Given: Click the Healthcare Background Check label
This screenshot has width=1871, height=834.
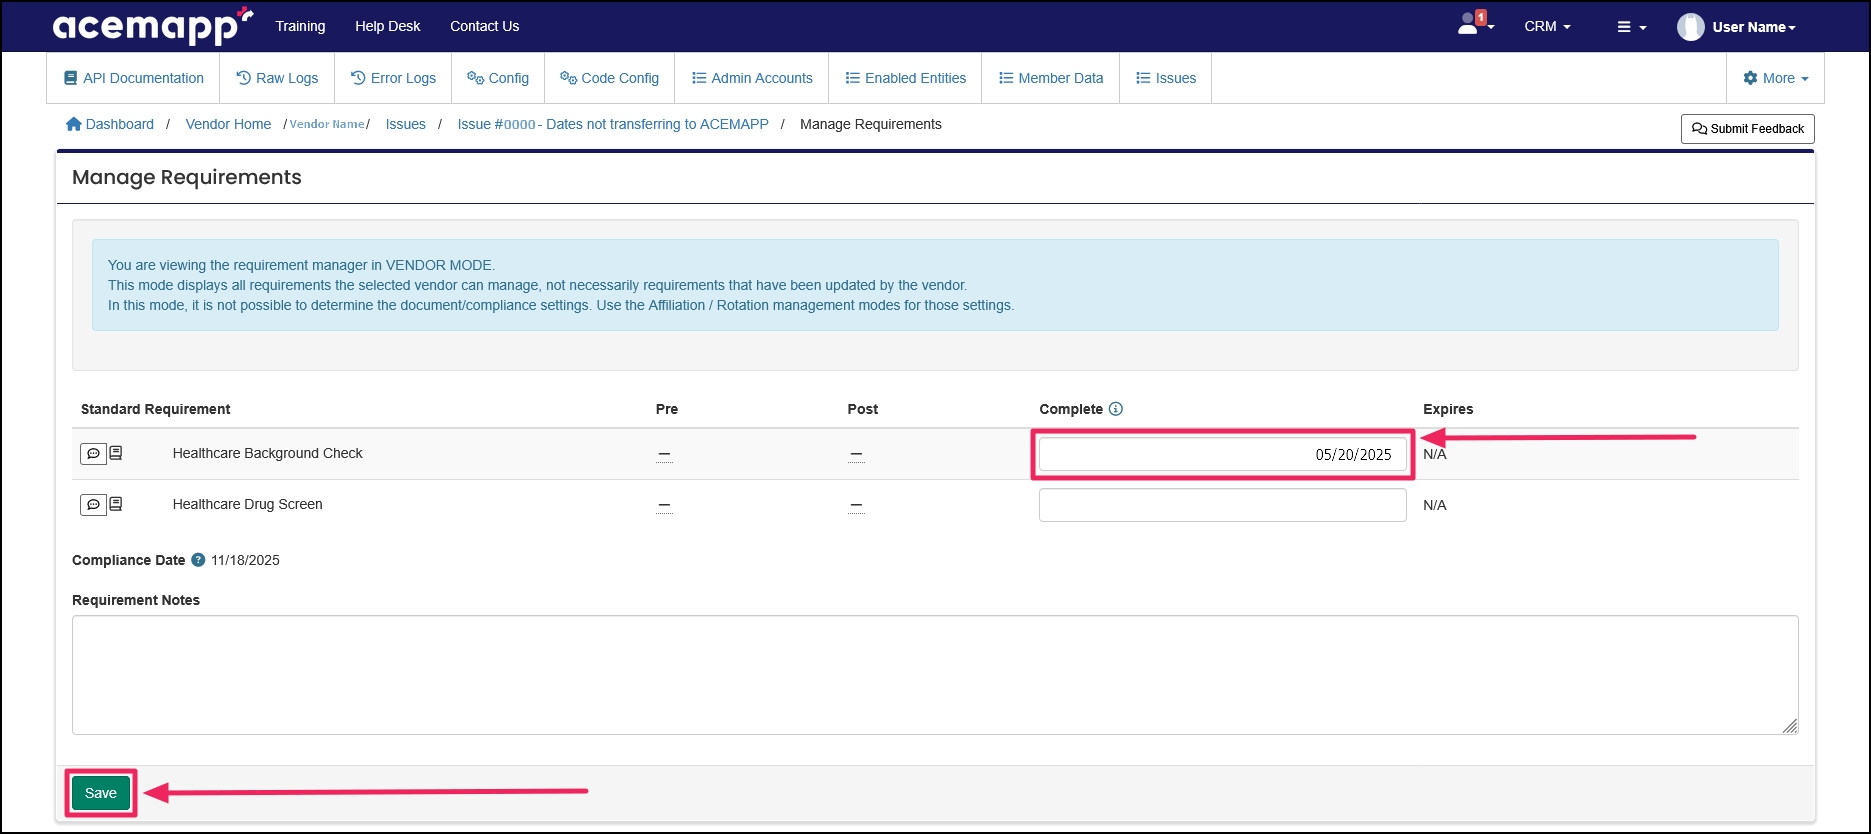Looking at the screenshot, I should coord(267,453).
